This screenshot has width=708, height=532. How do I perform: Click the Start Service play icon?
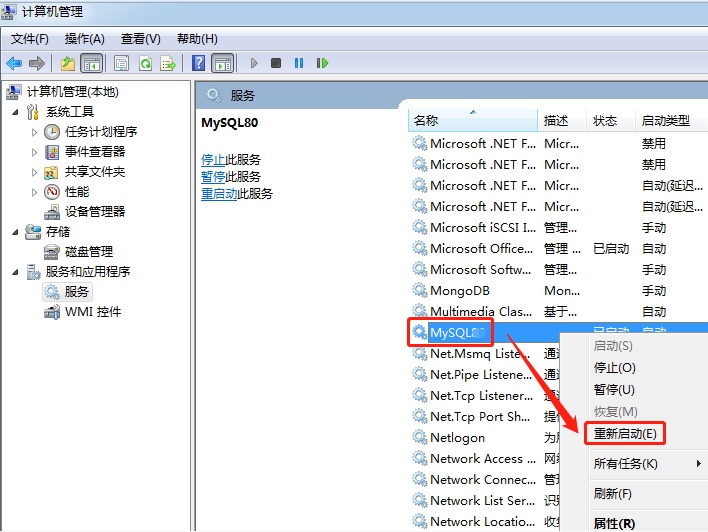(x=254, y=63)
